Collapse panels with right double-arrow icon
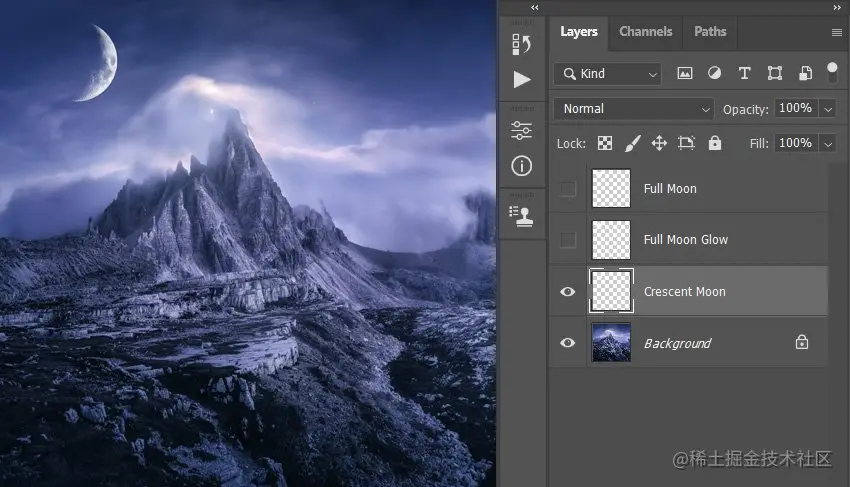 837,8
